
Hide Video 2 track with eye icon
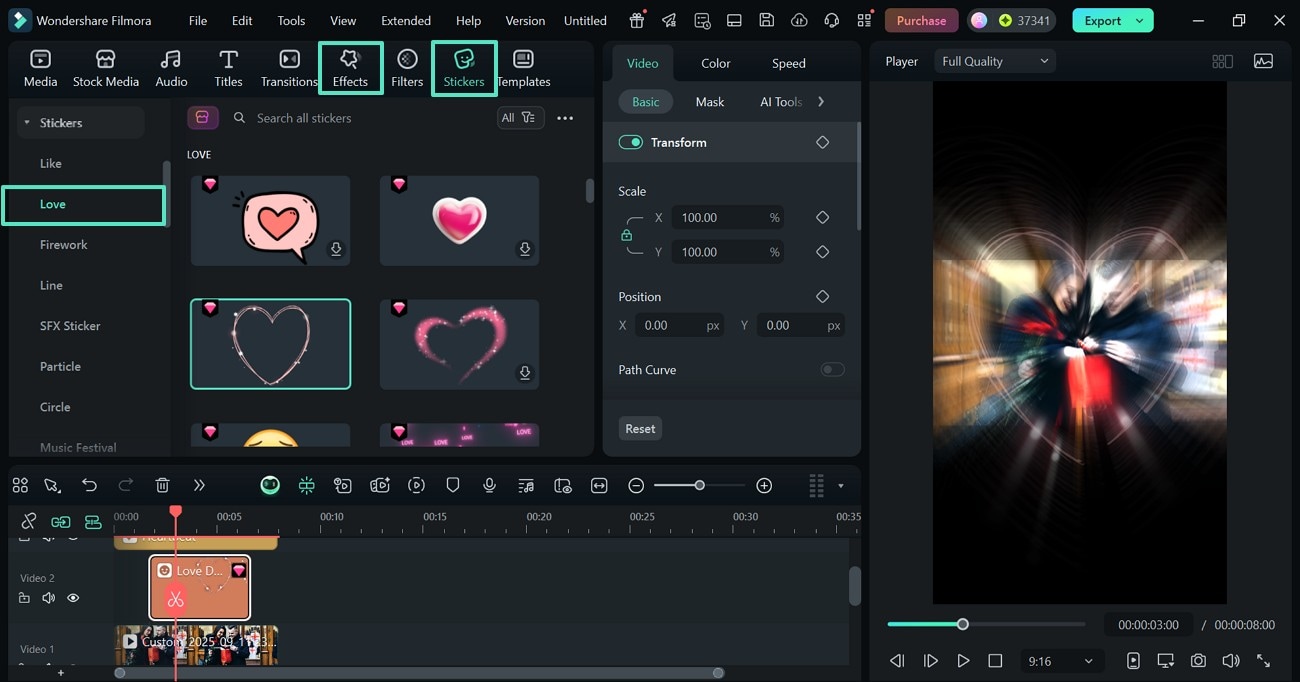pyautogui.click(x=73, y=598)
